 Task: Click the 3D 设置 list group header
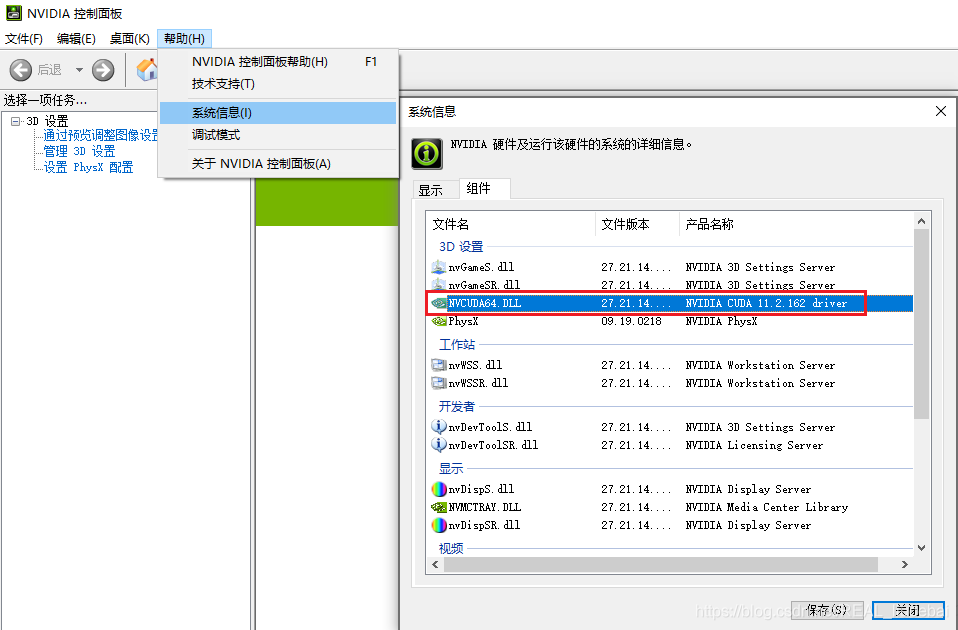coord(461,246)
